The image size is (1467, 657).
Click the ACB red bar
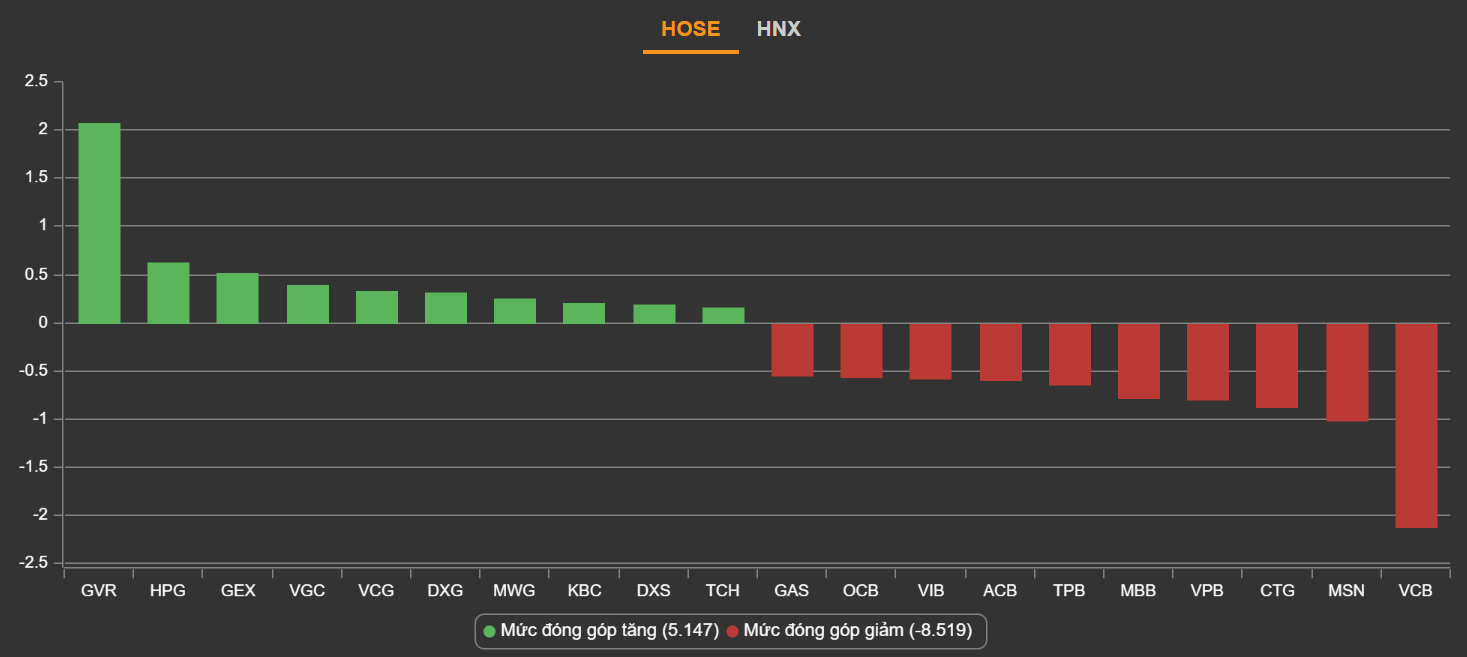pyautogui.click(x=1000, y=352)
